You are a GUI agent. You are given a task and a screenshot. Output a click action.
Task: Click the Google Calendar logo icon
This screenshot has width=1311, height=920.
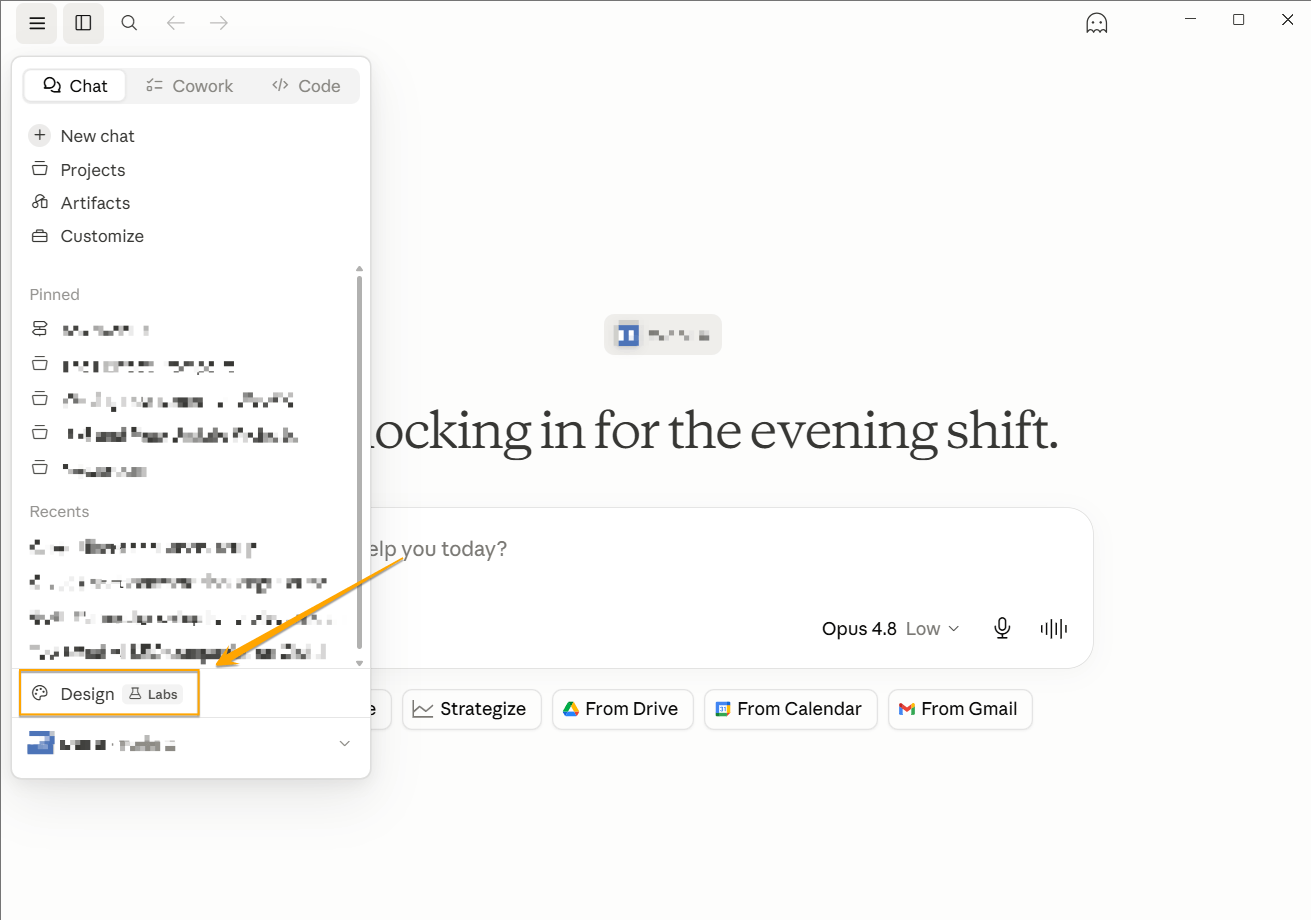(x=723, y=709)
